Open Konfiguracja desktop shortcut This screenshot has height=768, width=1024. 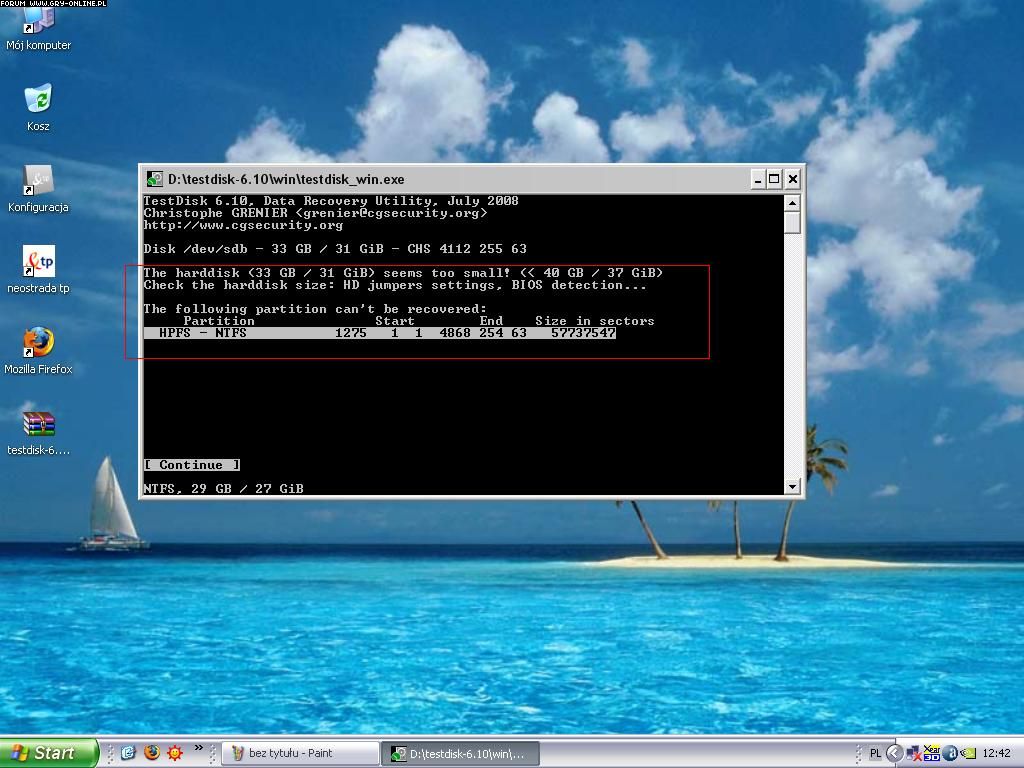tap(38, 181)
